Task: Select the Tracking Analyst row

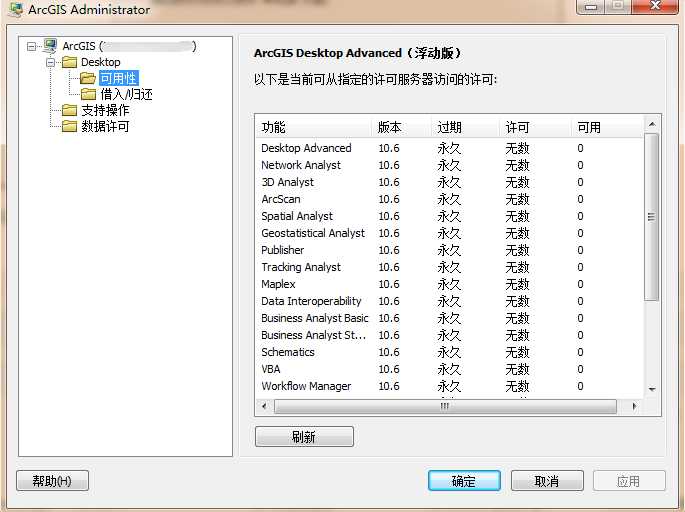Action: [x=450, y=267]
